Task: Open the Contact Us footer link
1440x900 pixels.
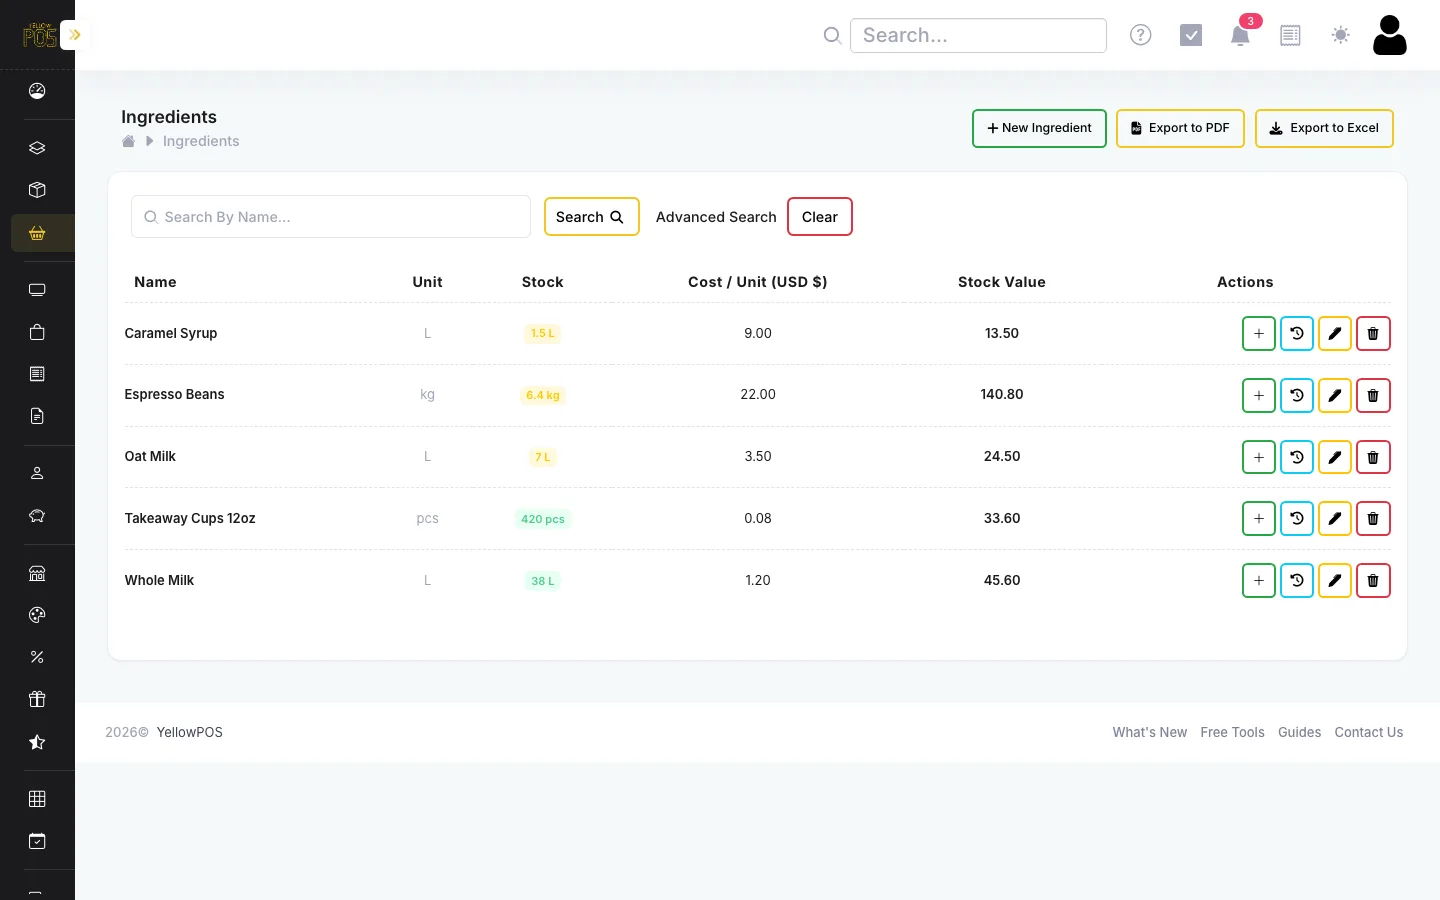Action: (1369, 732)
